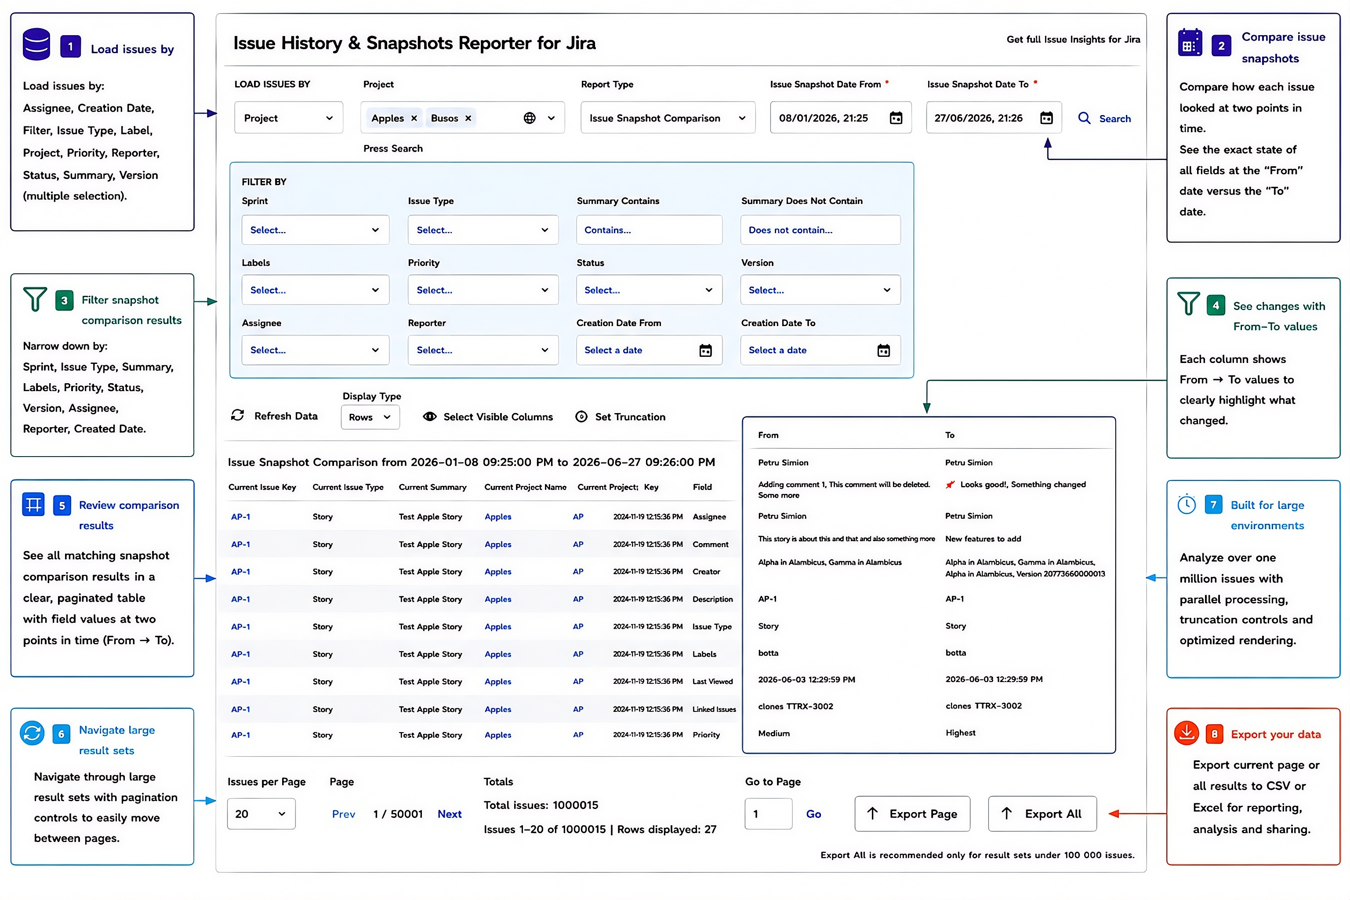The width and height of the screenshot is (1350, 900).
Task: Click the Search magnifier icon
Action: click(x=1084, y=118)
